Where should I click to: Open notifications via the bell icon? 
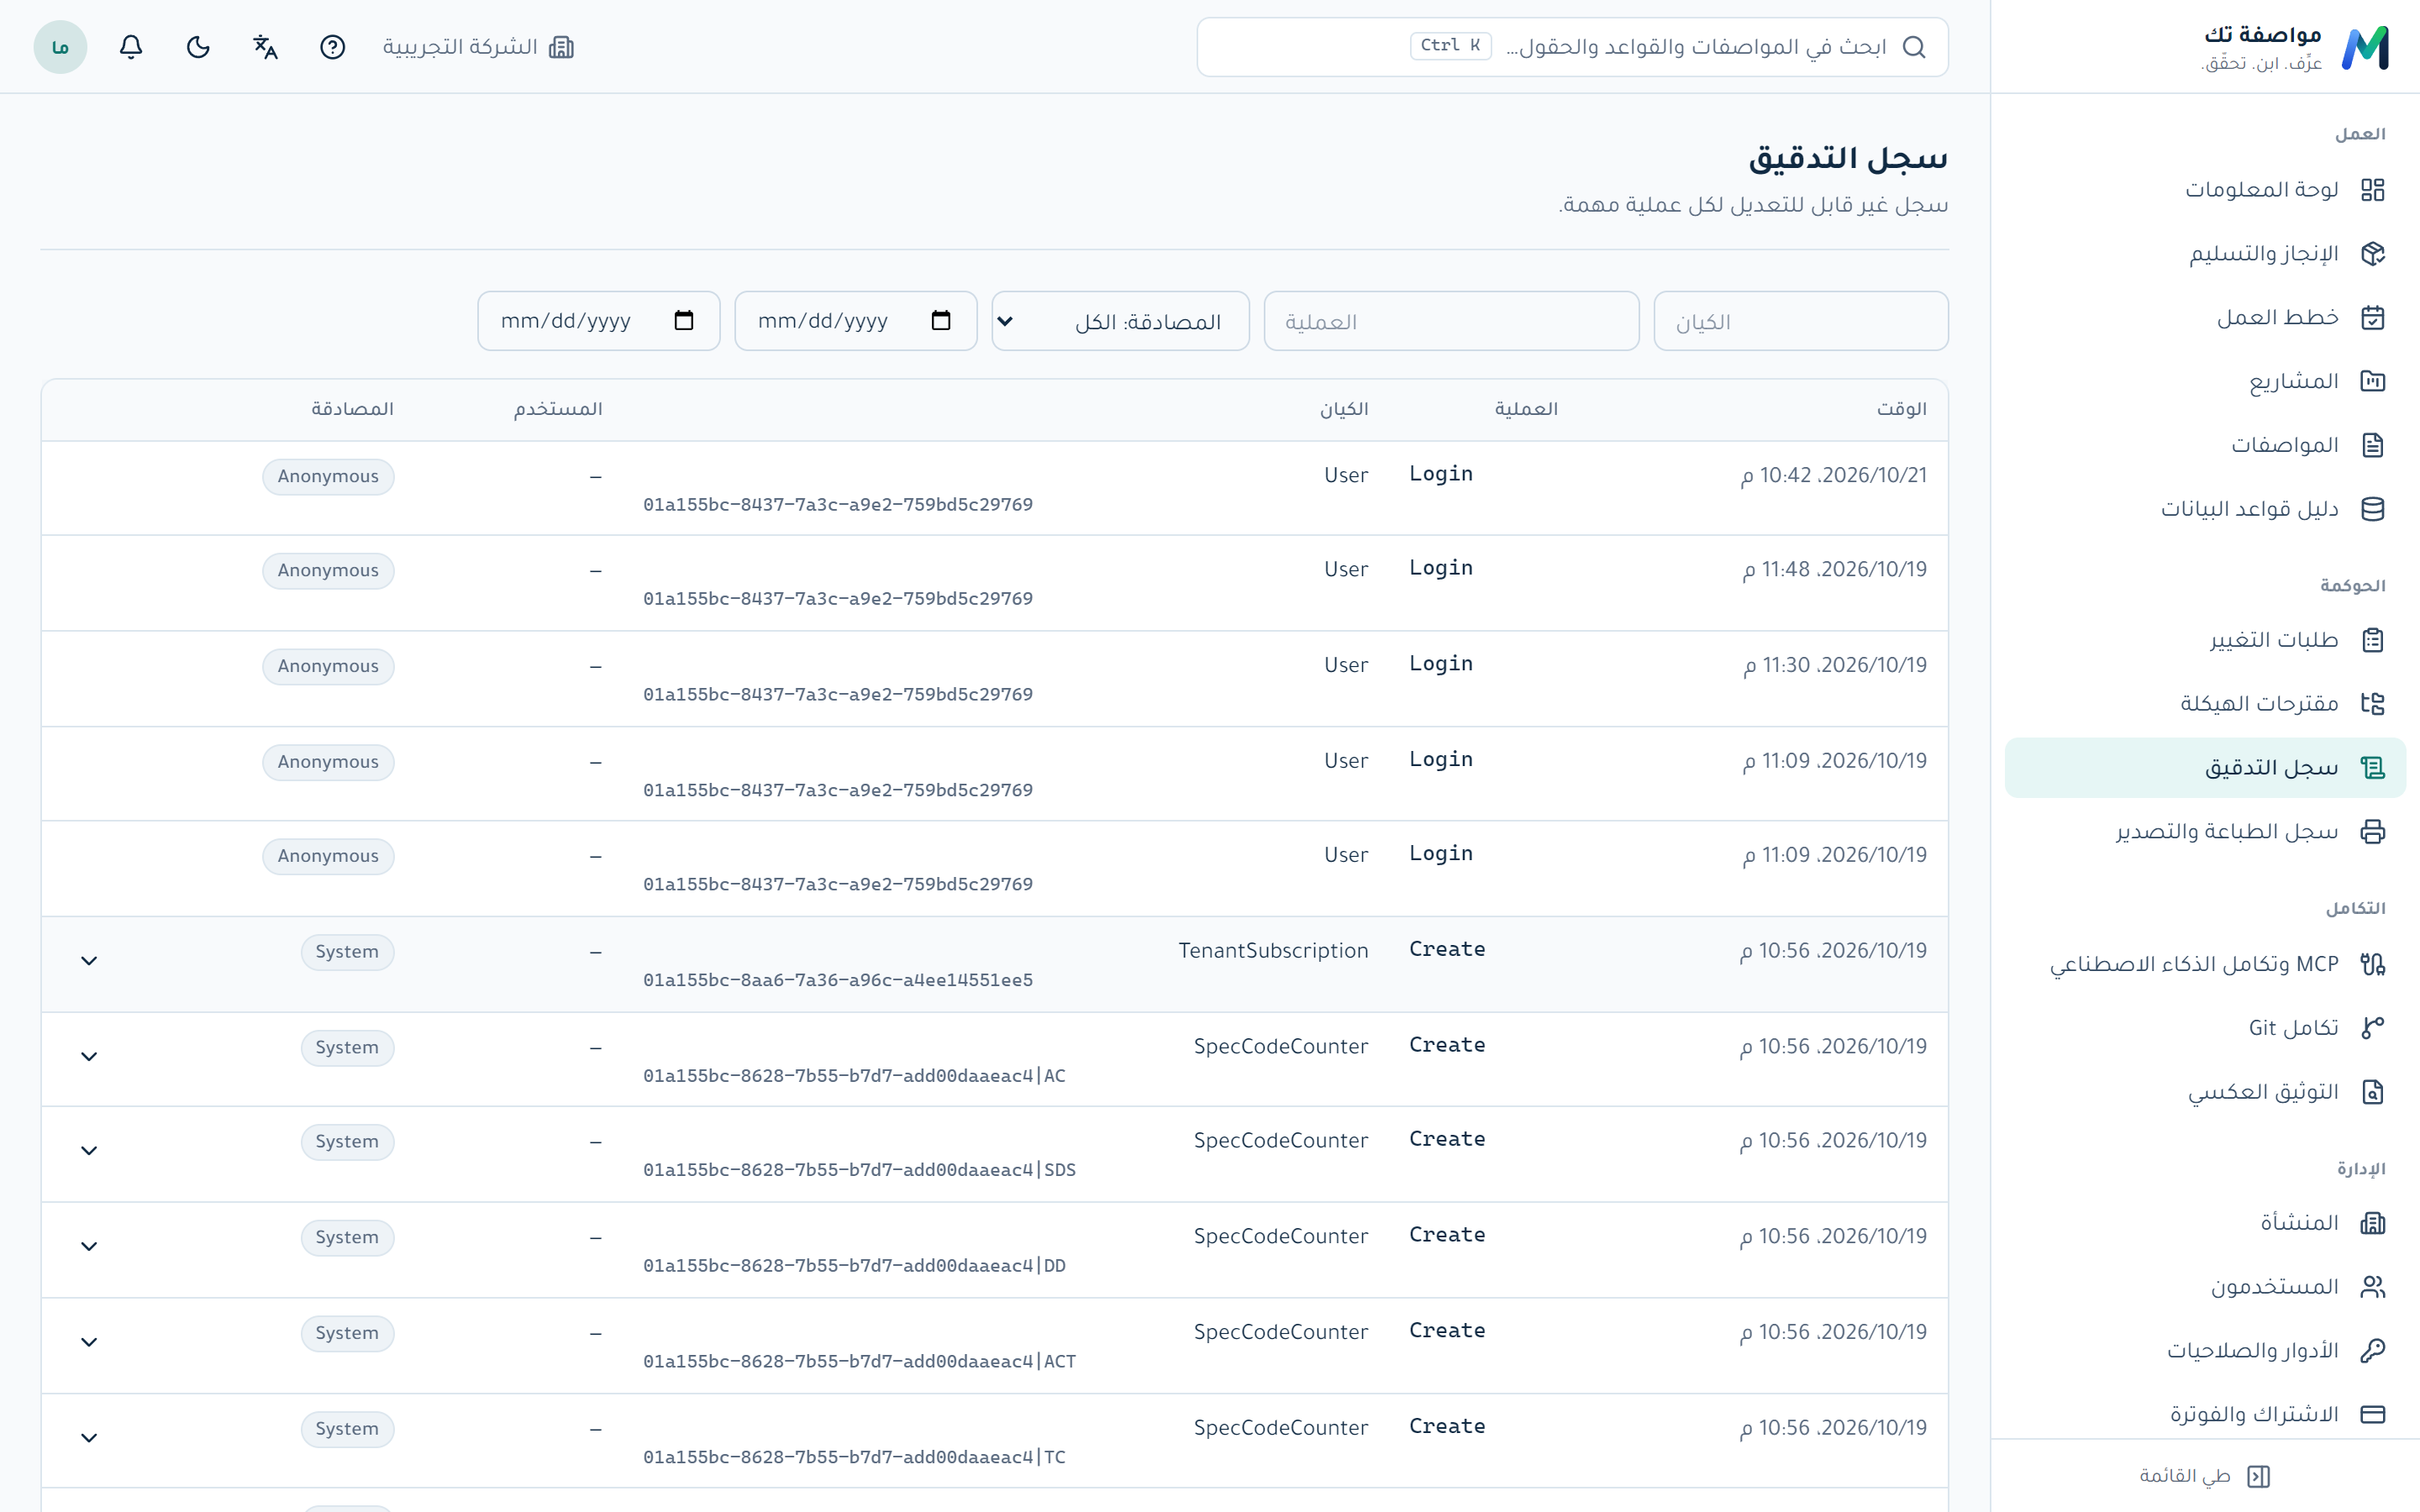(131, 47)
